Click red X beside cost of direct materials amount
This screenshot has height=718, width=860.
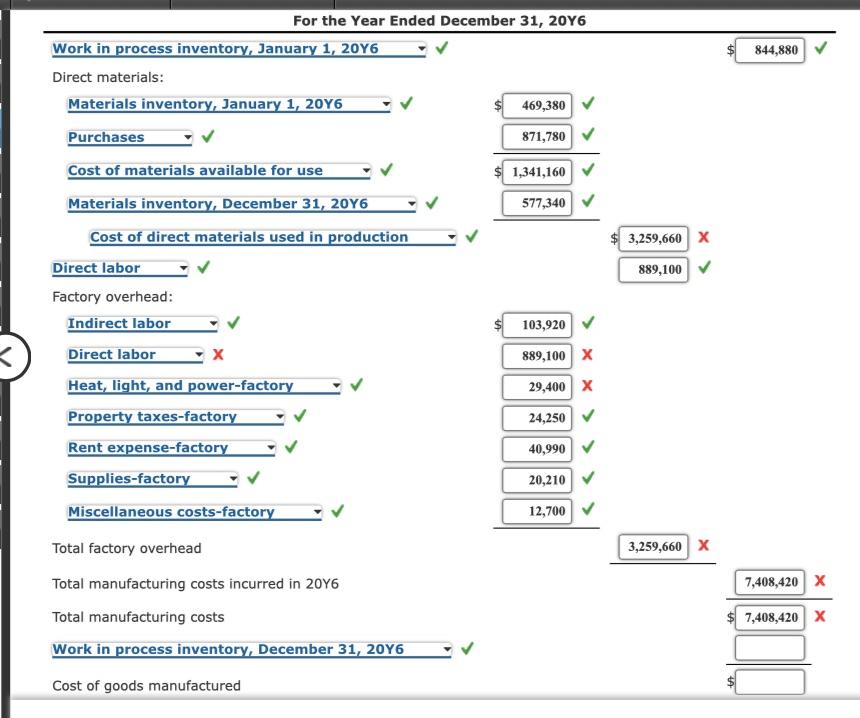[x=704, y=237]
